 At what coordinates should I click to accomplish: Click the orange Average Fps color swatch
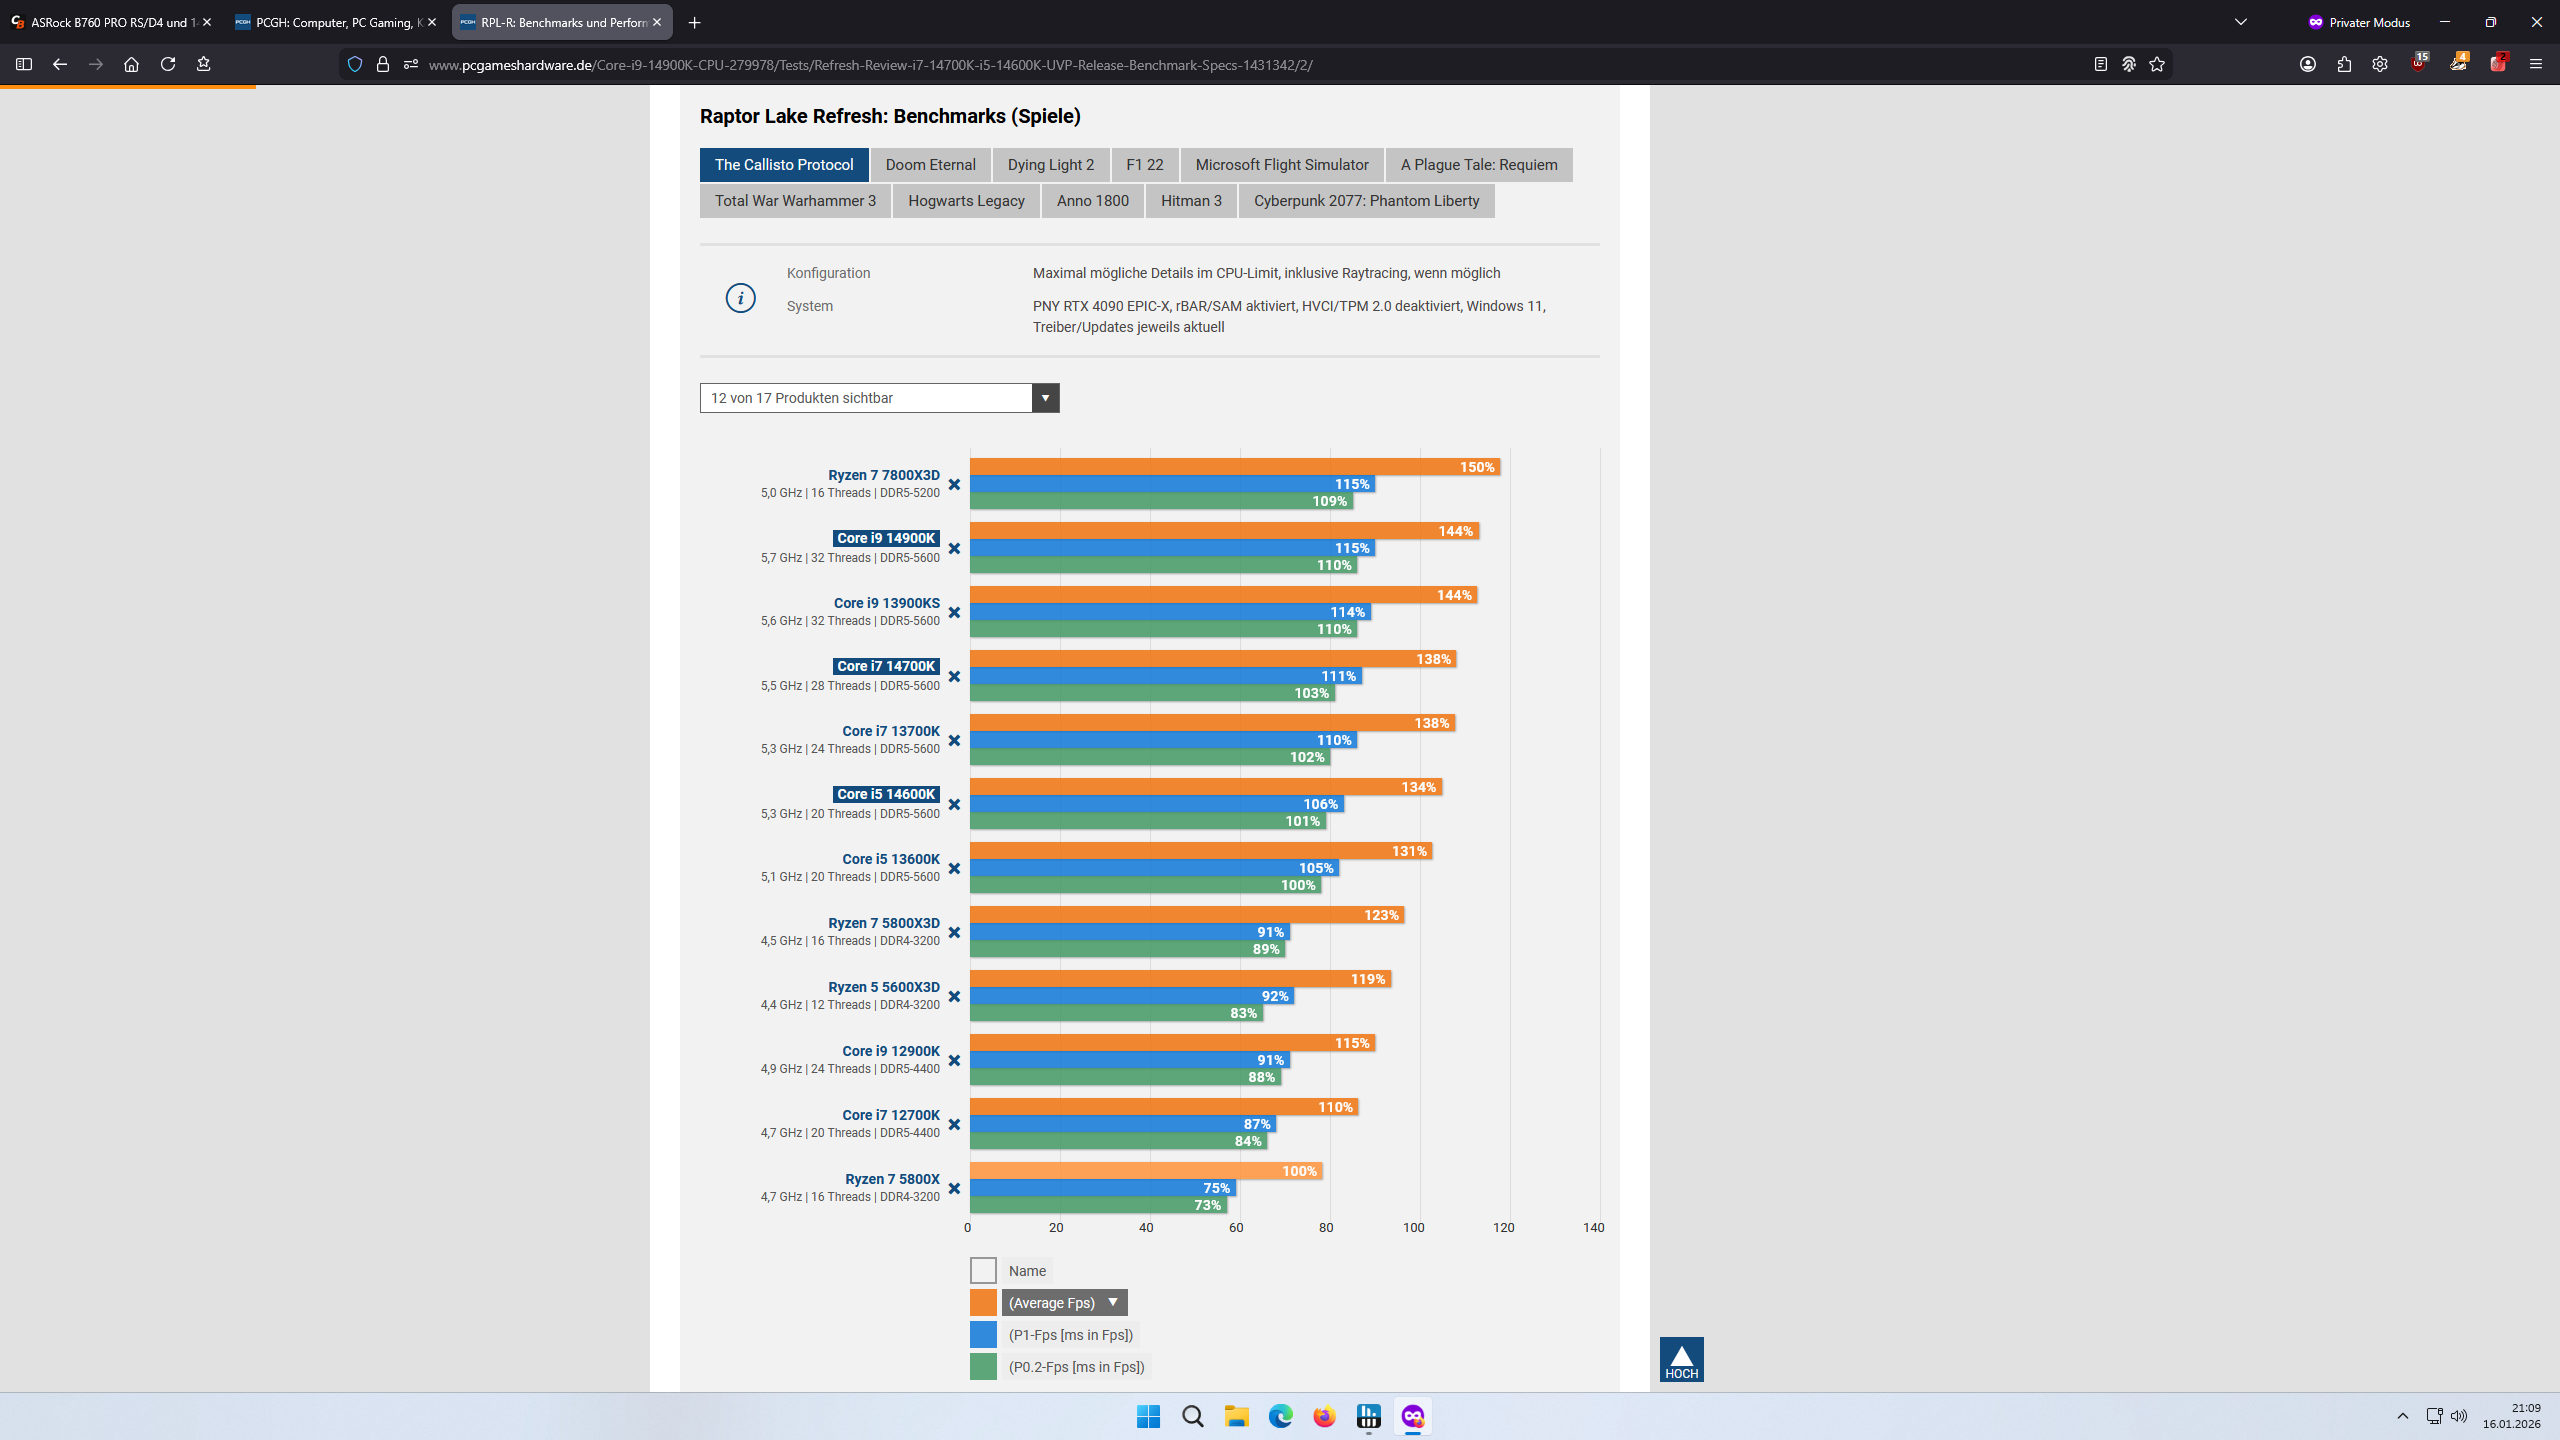point(983,1302)
